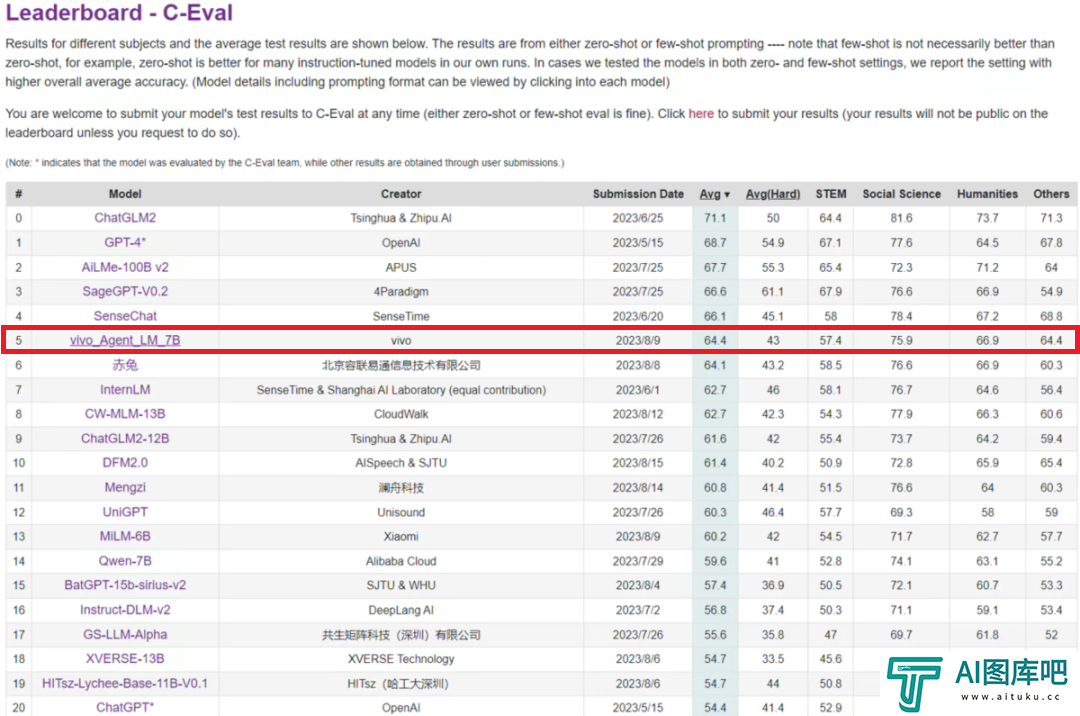Click the 'here' submission link
This screenshot has width=1080, height=716.
pos(701,114)
